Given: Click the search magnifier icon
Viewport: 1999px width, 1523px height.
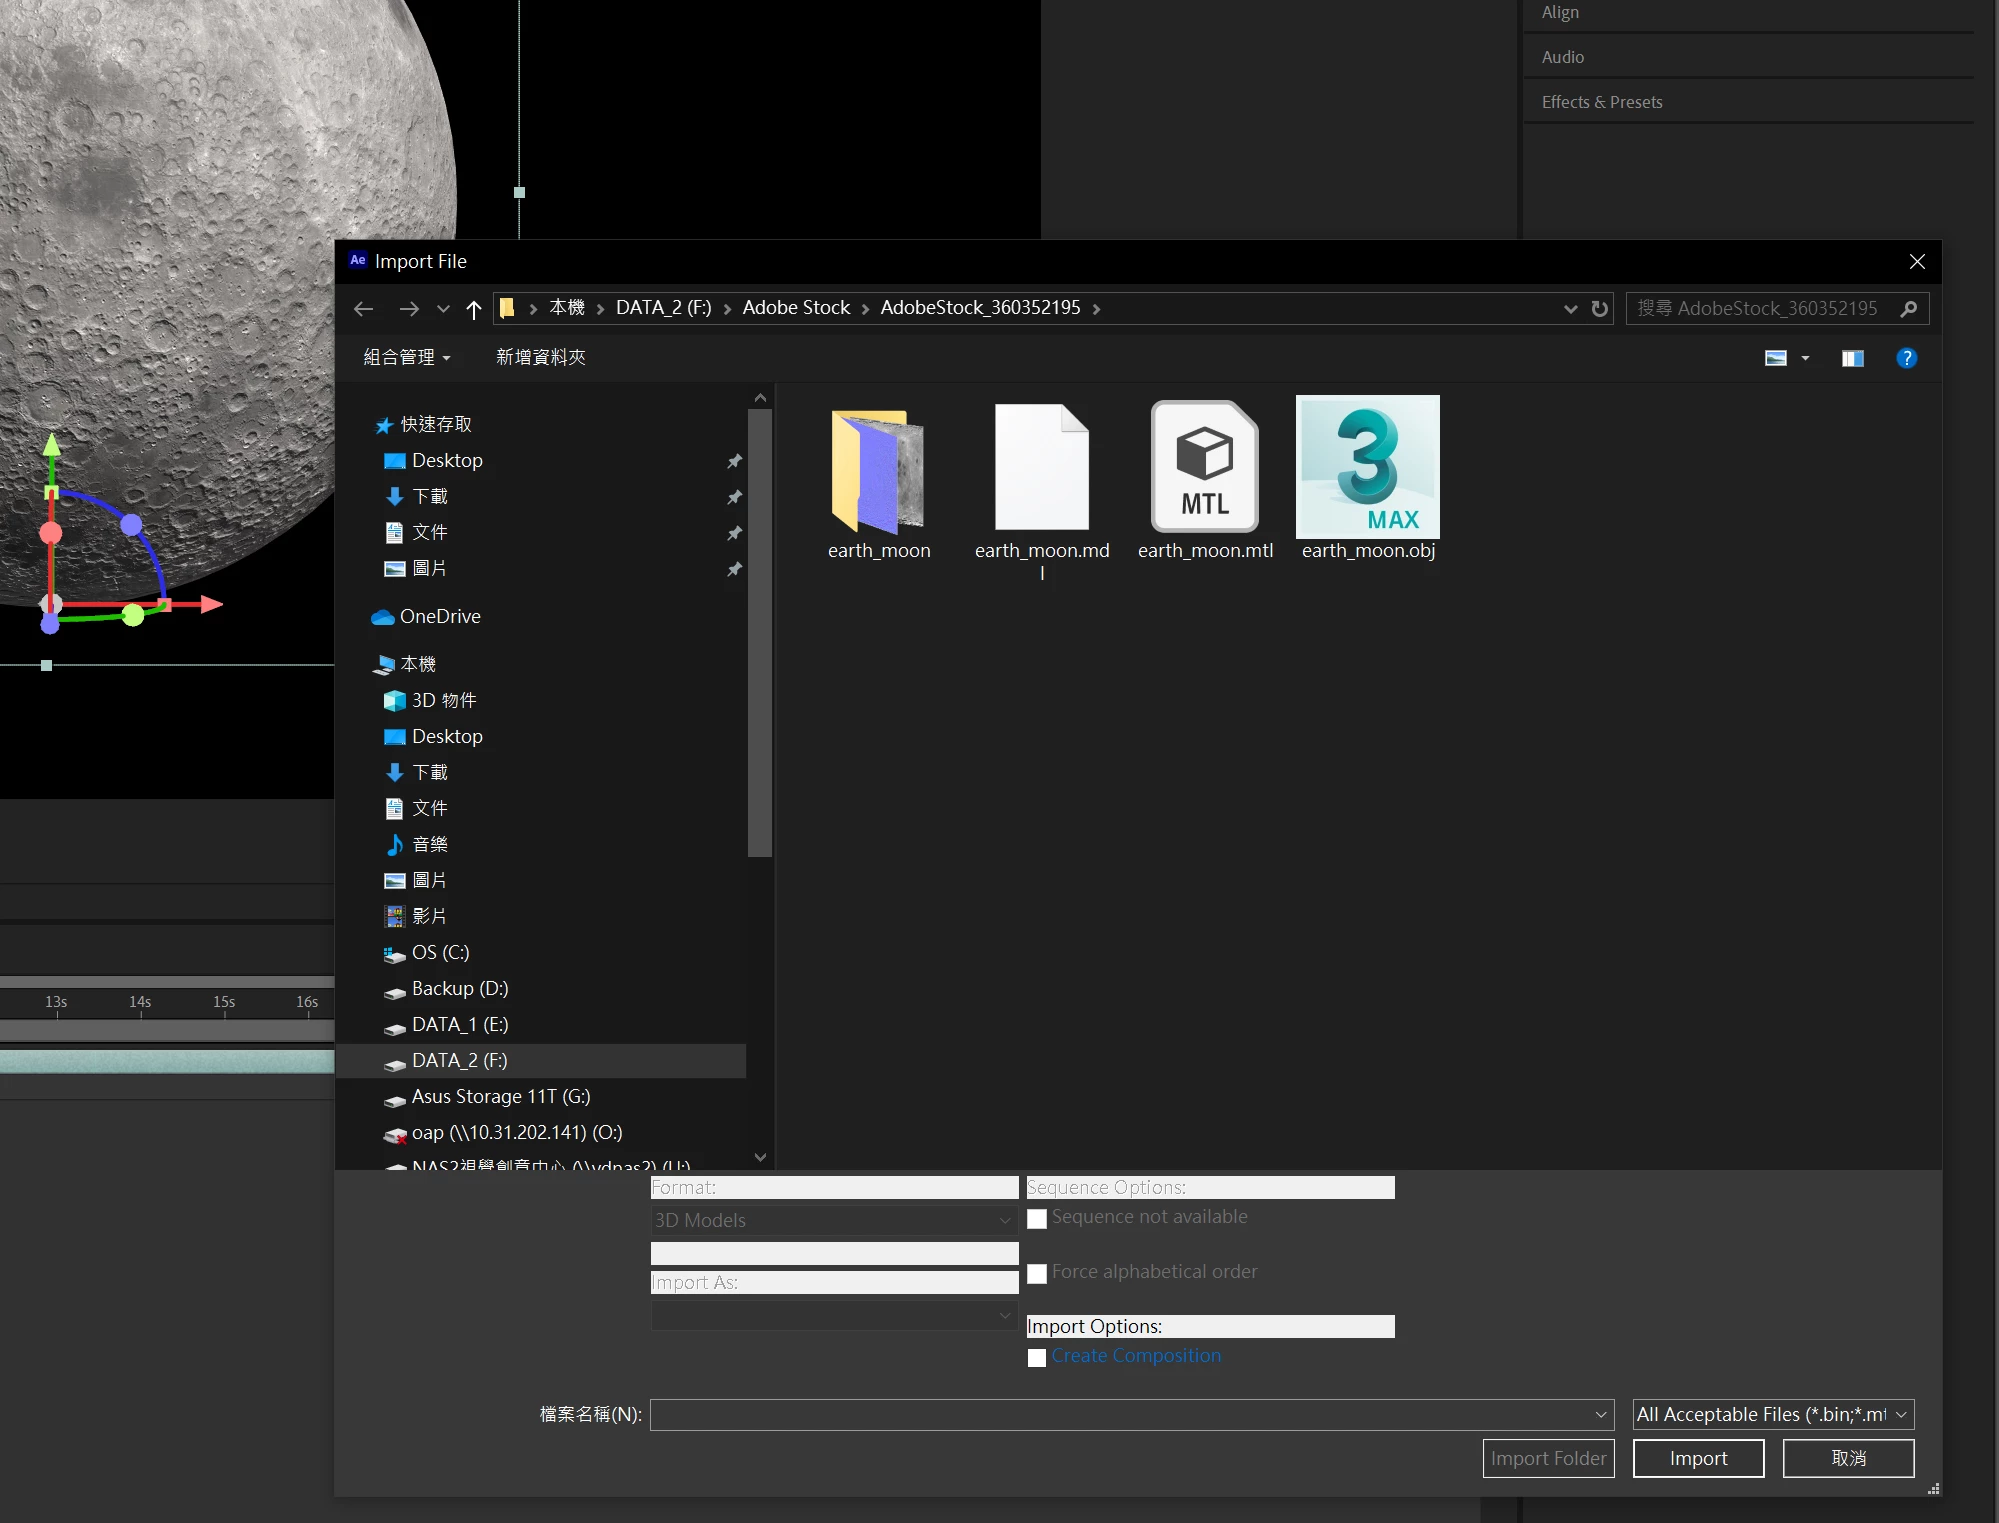Looking at the screenshot, I should coord(1908,309).
